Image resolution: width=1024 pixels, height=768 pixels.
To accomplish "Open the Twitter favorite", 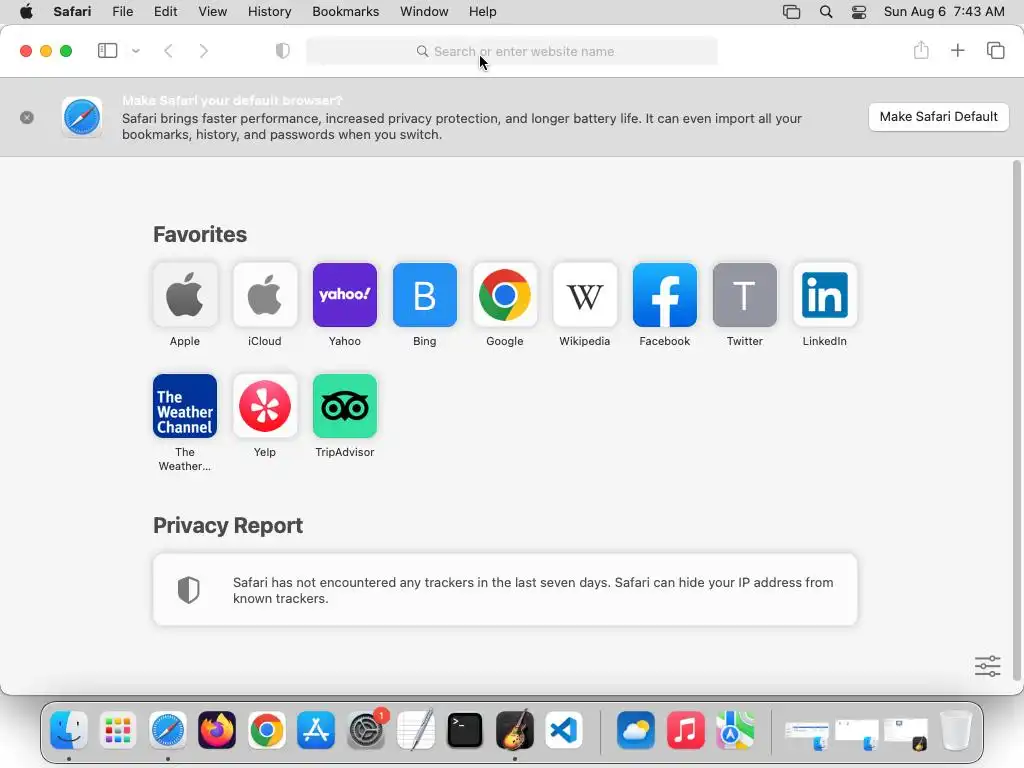I will coord(744,295).
